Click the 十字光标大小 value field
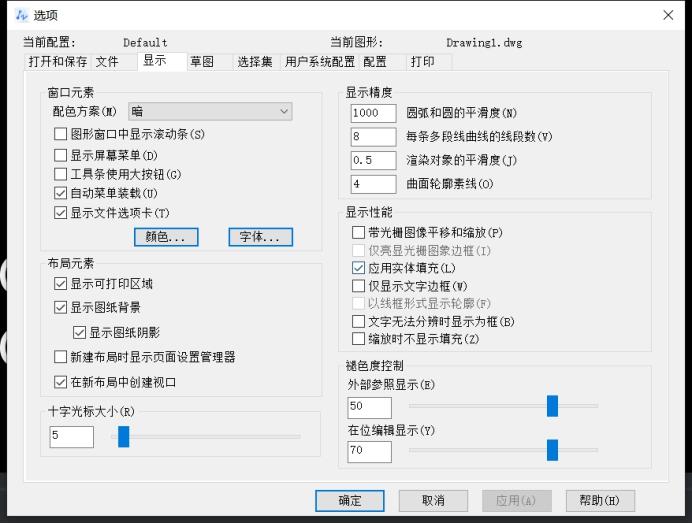The width and height of the screenshot is (692, 524). coord(71,437)
